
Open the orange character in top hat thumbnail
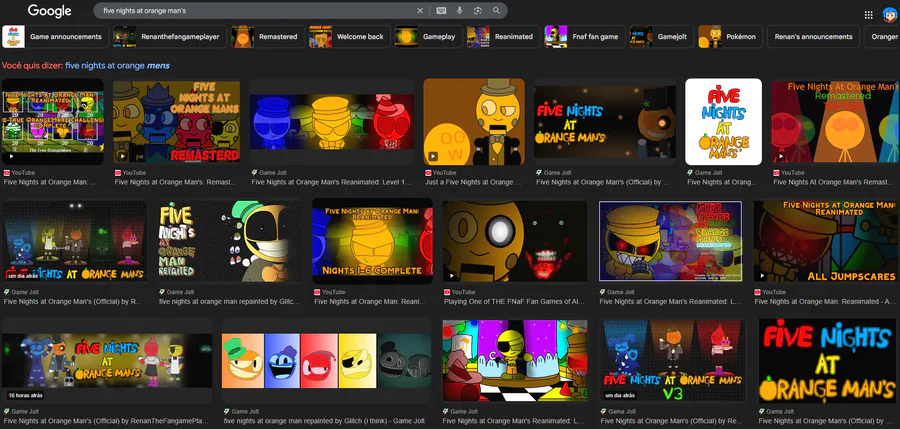point(474,122)
